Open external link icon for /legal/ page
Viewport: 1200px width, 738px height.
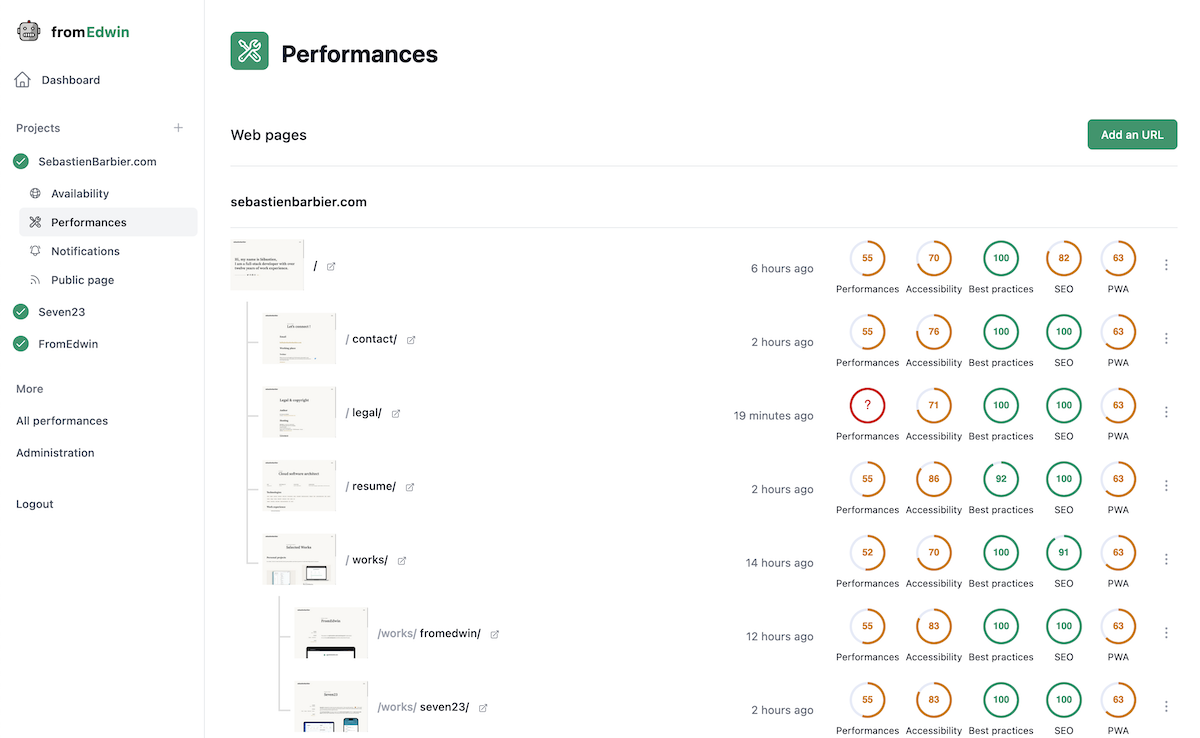[396, 413]
